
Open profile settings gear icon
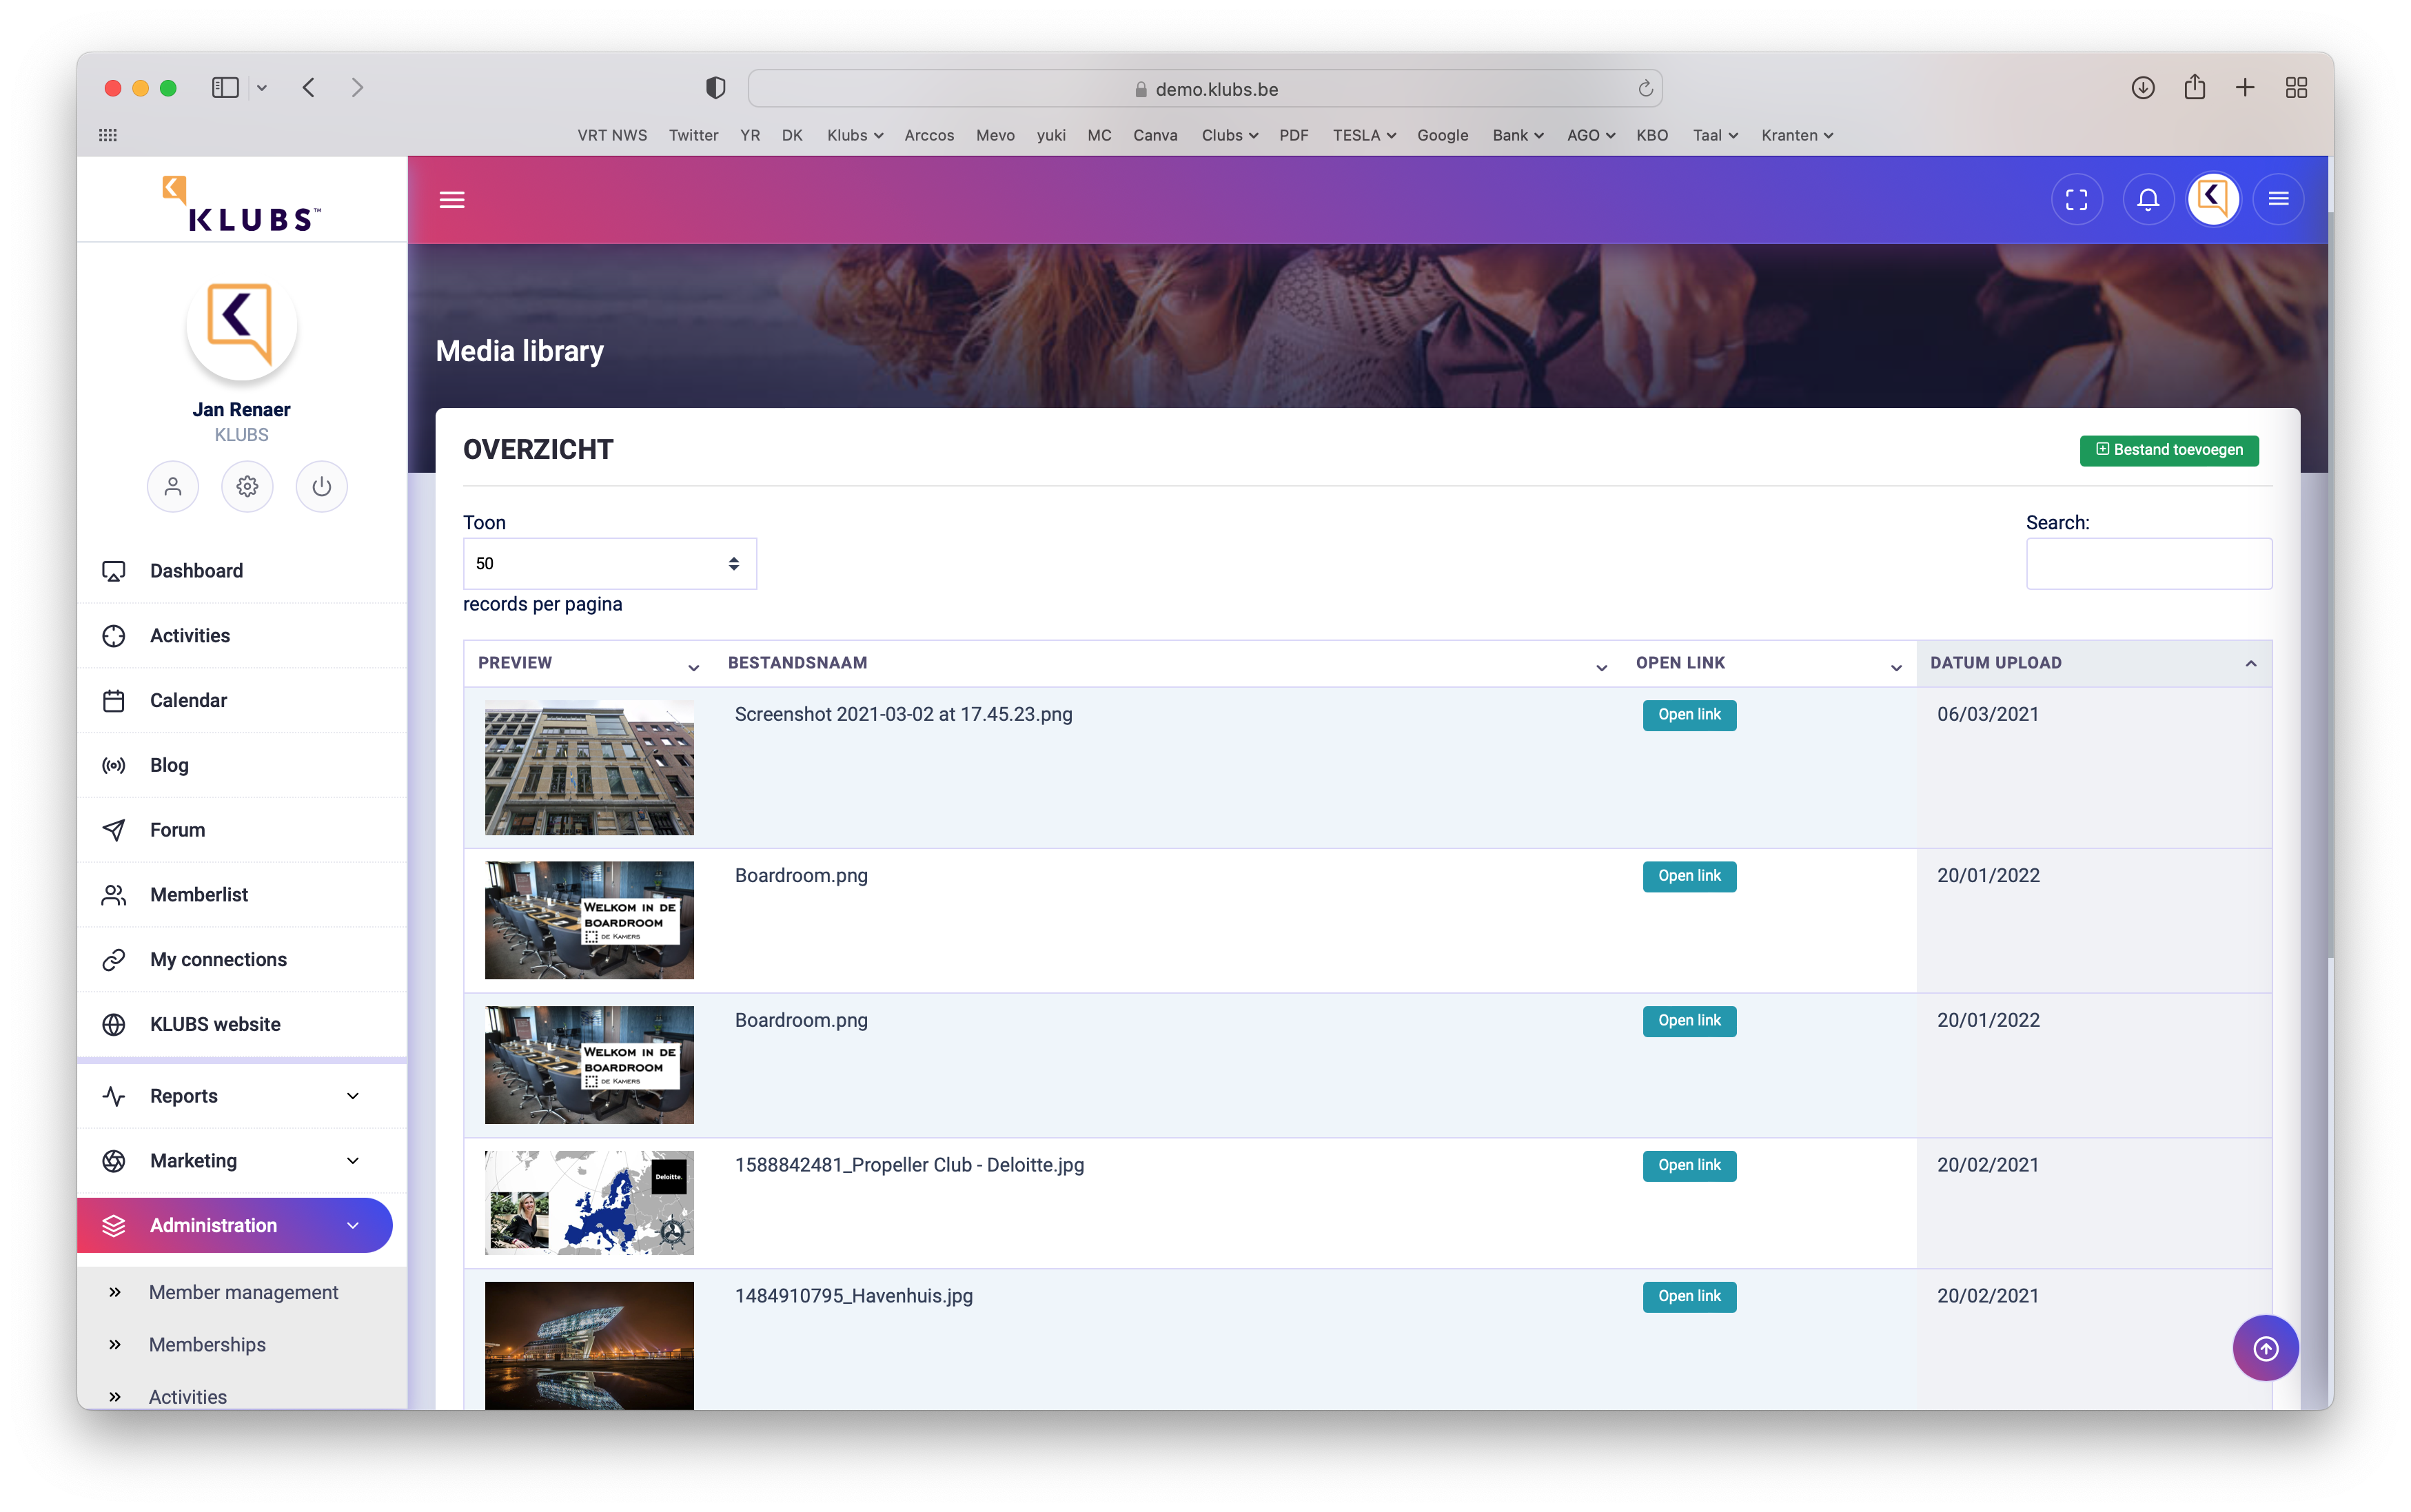(x=247, y=487)
